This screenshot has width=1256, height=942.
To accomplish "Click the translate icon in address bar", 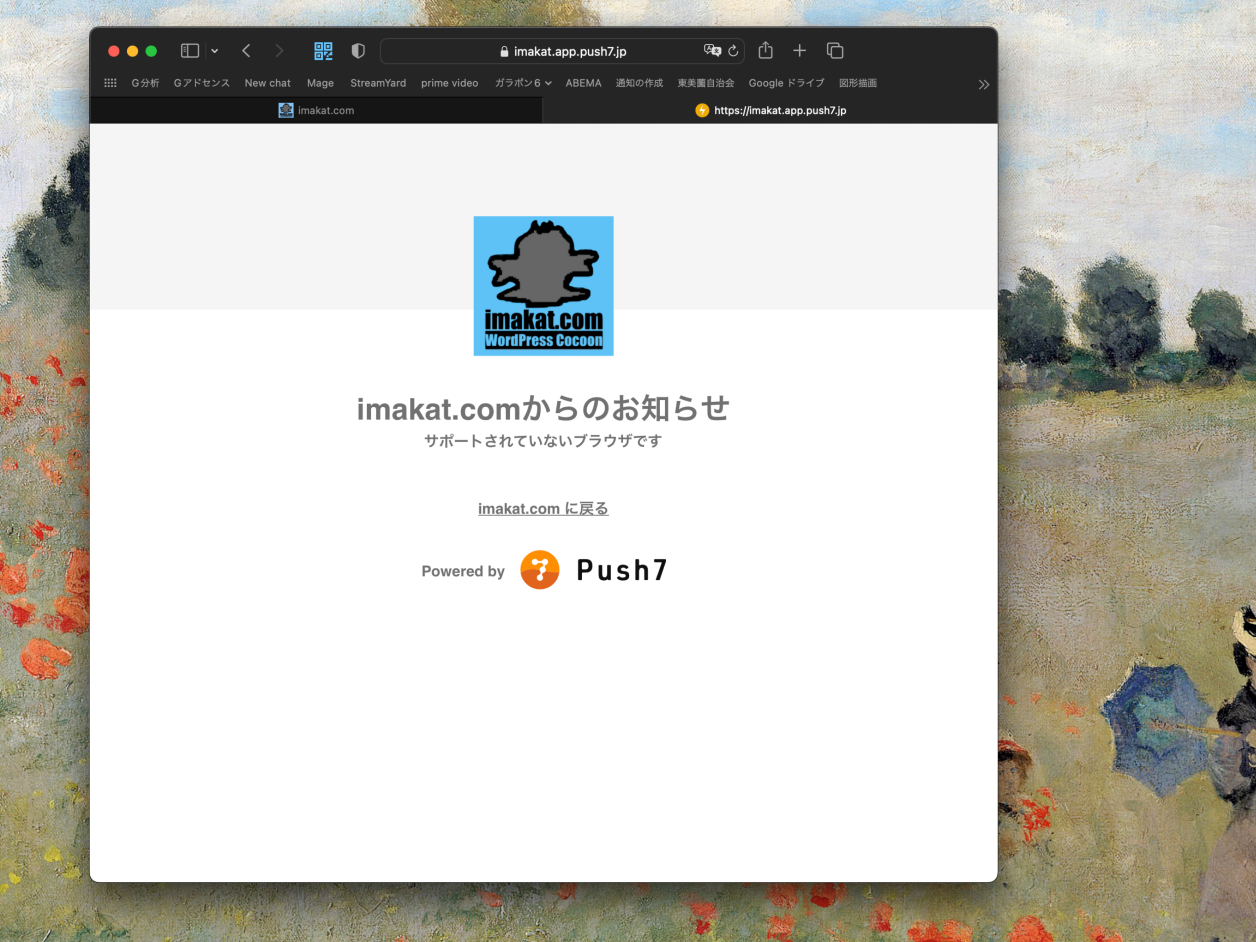I will coord(712,51).
